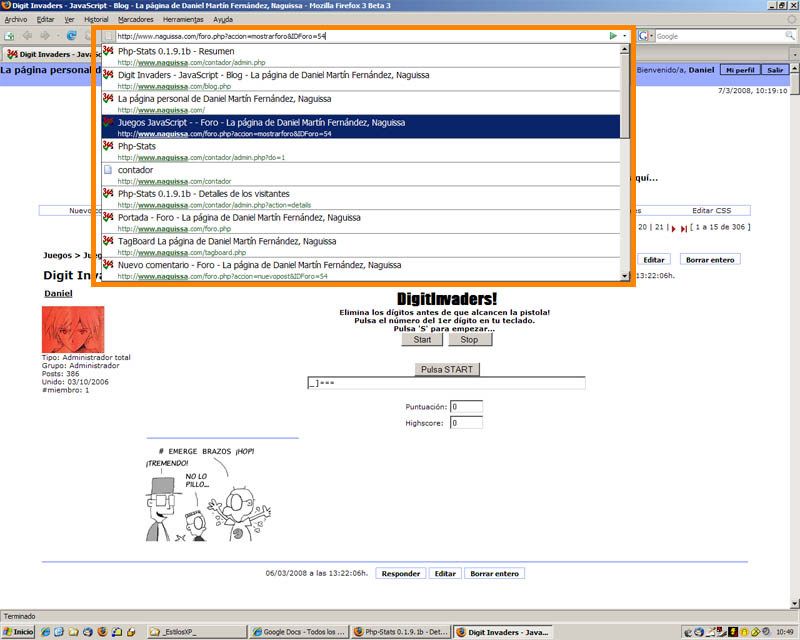Click the green Go arrow in address bar
Image resolution: width=800 pixels, height=640 pixels.
613,36
